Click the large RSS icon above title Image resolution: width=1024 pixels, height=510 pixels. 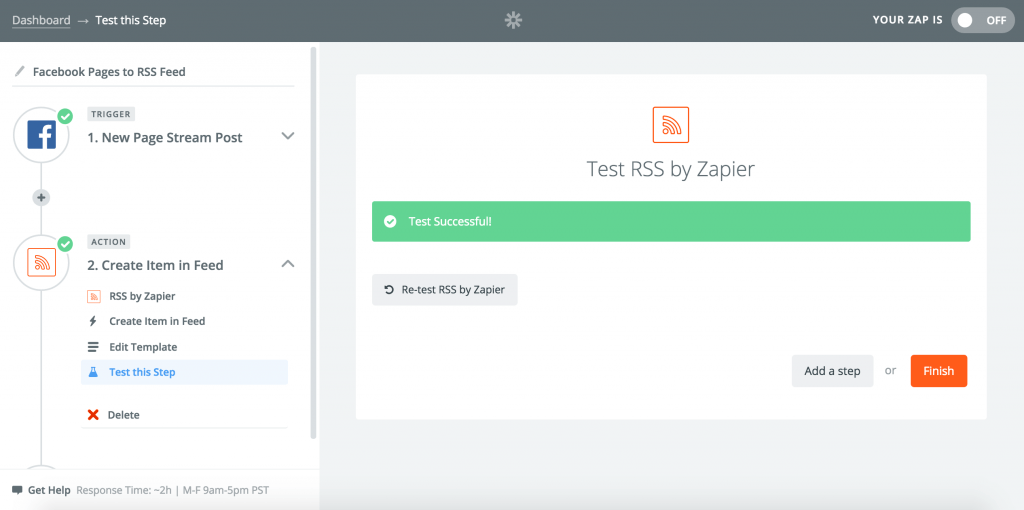click(x=670, y=125)
